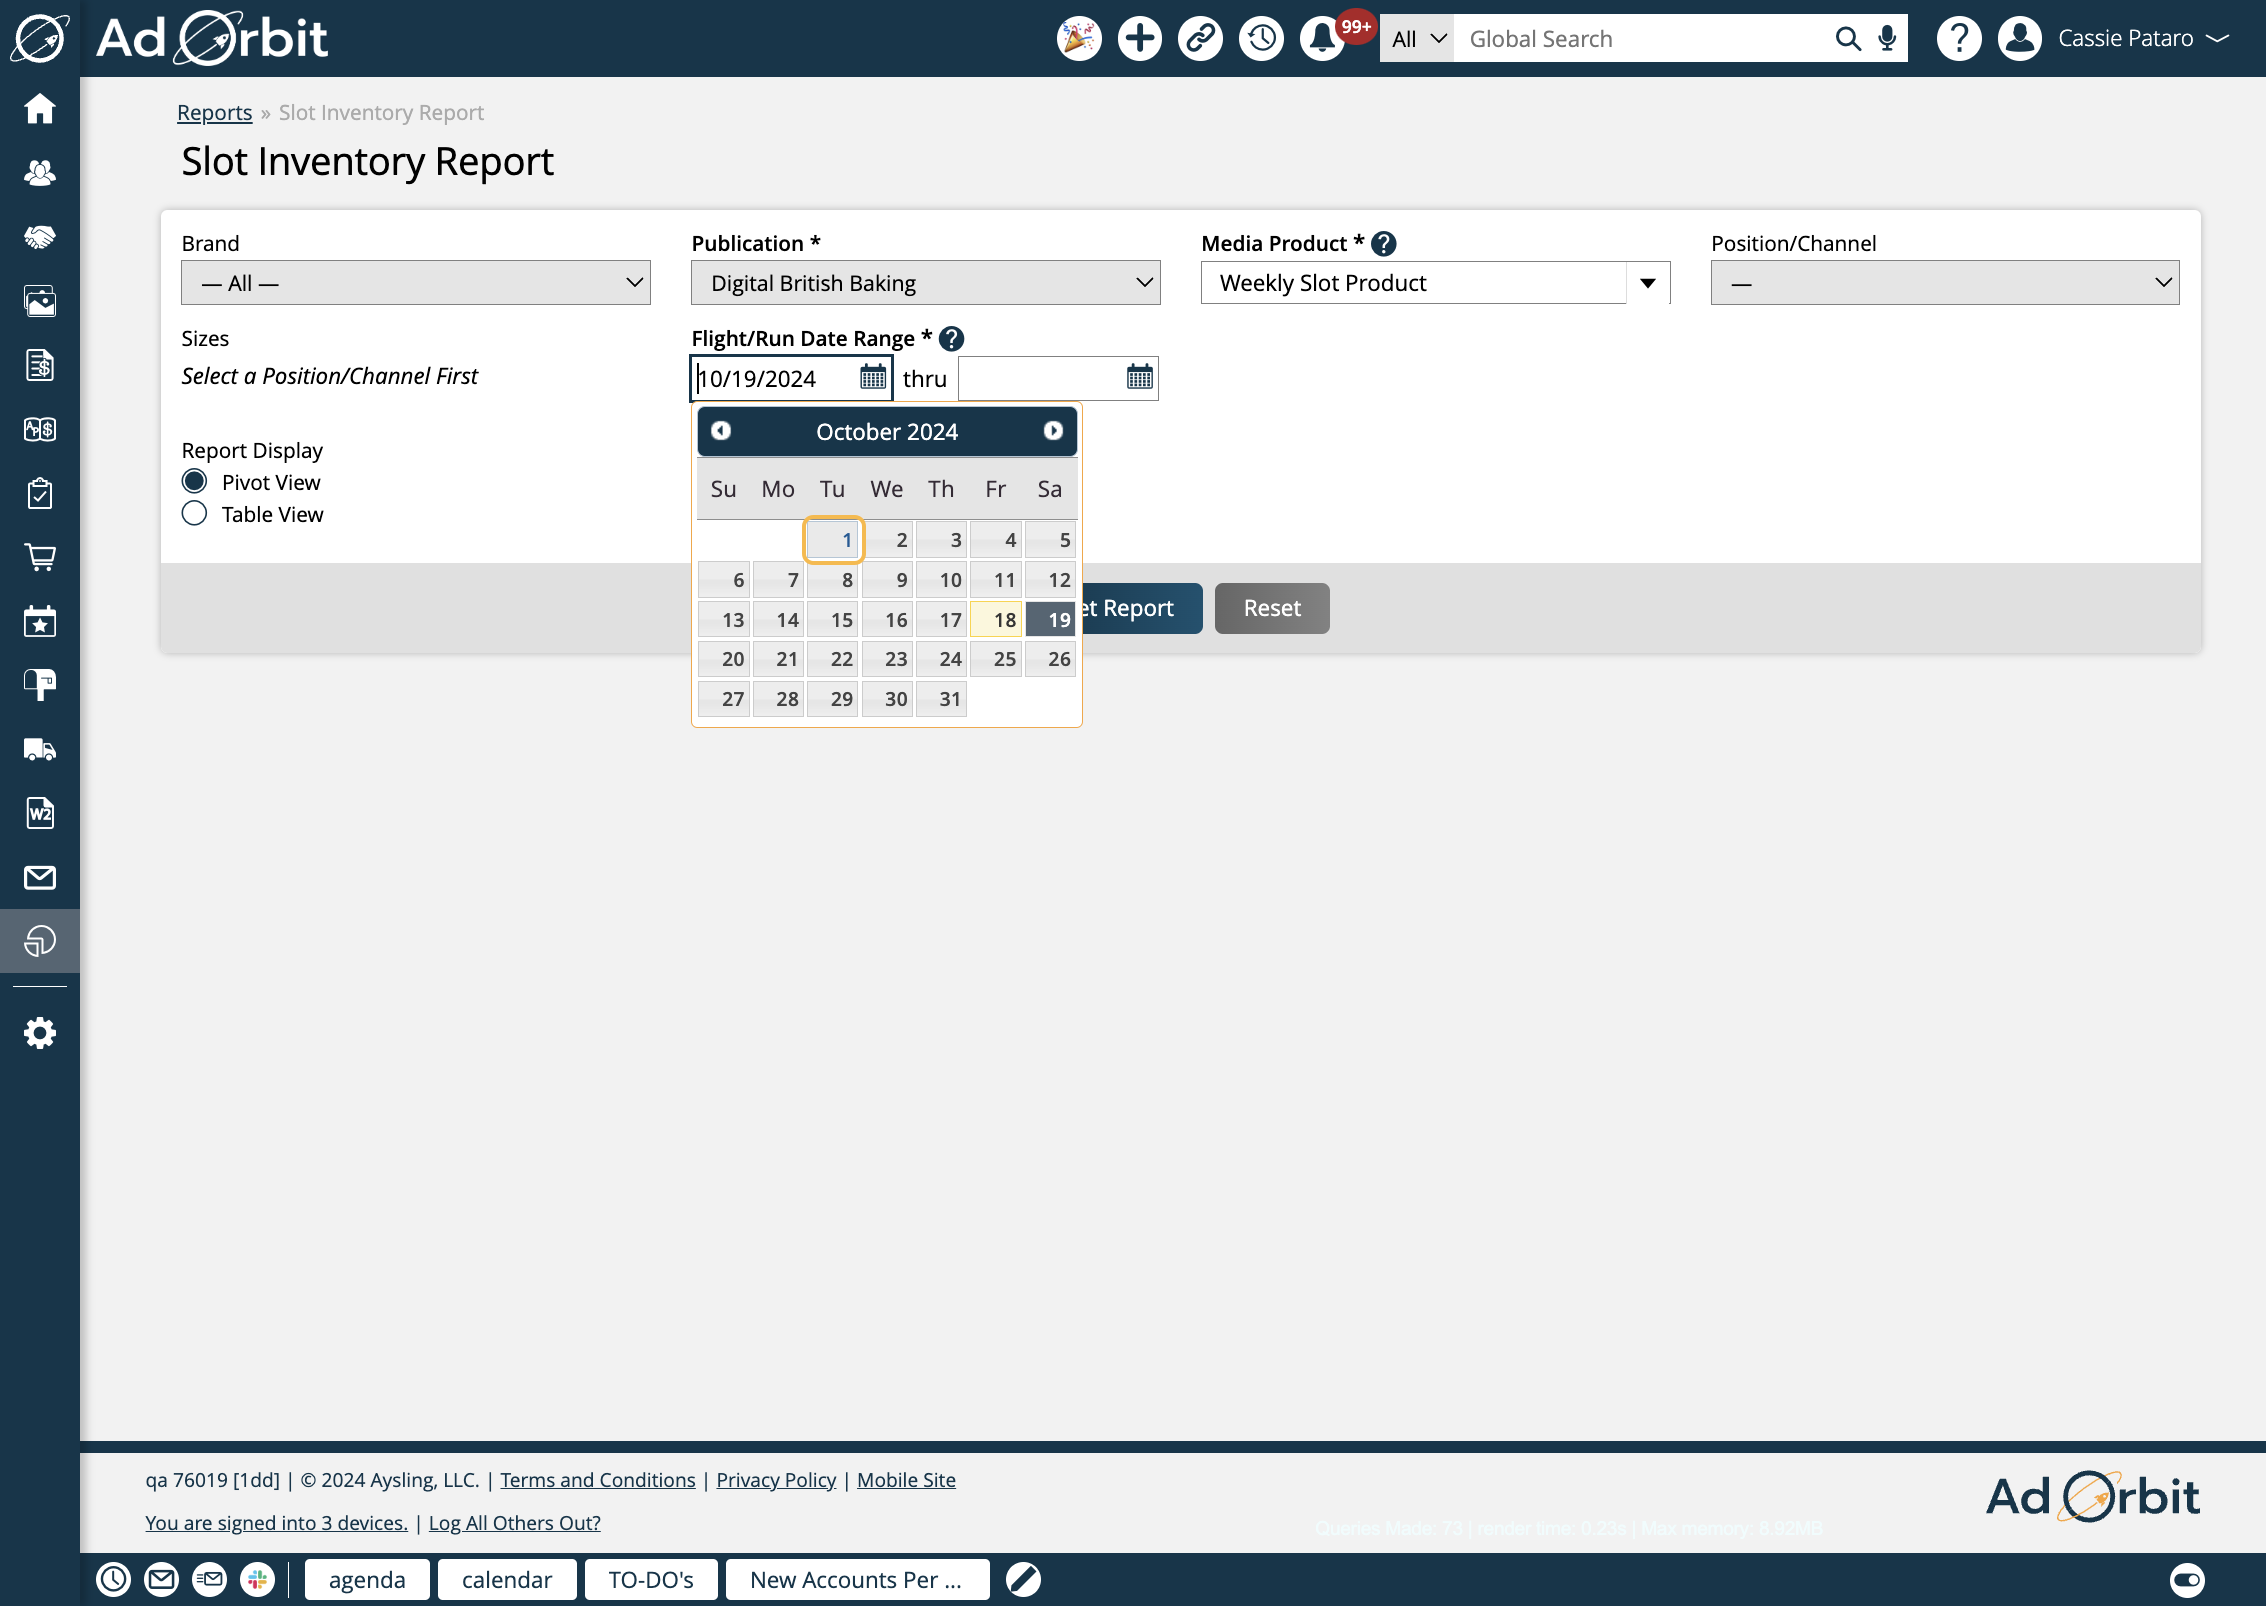Open settings gear in sidebar

click(x=40, y=1033)
